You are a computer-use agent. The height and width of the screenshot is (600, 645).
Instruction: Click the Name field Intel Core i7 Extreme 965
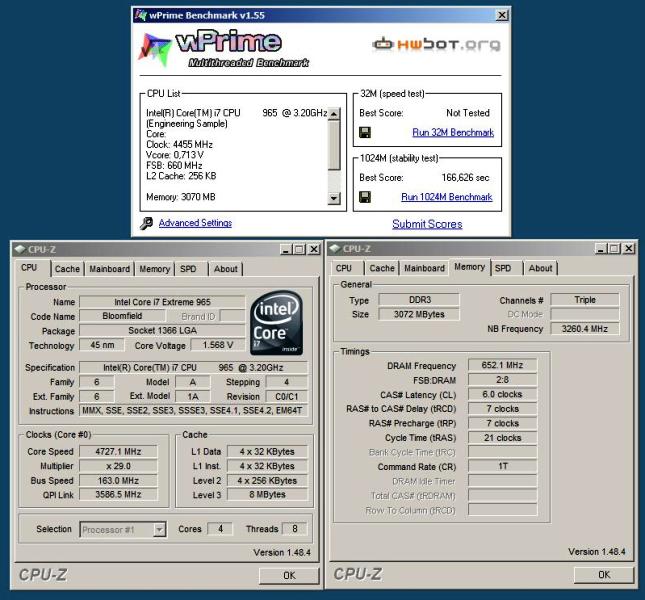pyautogui.click(x=162, y=302)
